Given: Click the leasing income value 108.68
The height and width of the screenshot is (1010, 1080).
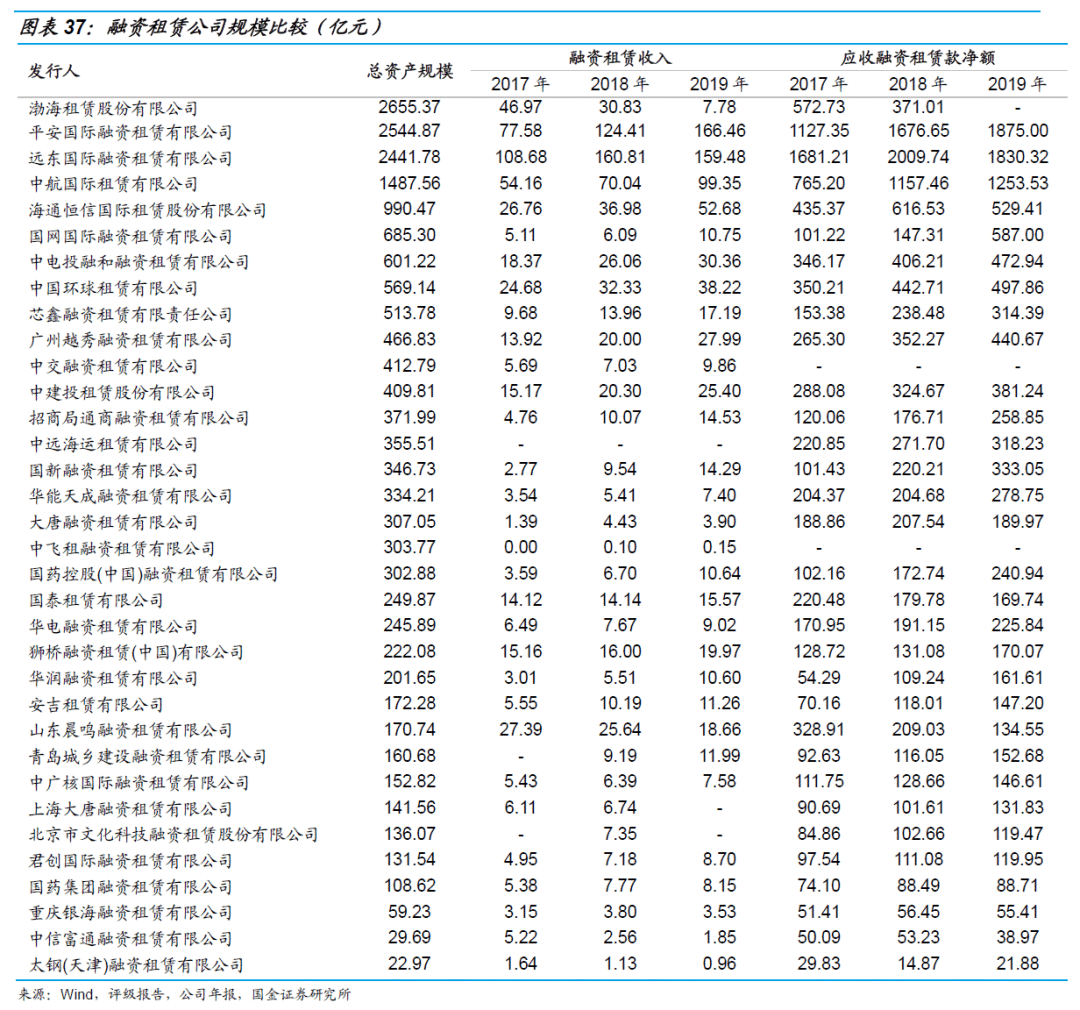Looking at the screenshot, I should point(521,156).
